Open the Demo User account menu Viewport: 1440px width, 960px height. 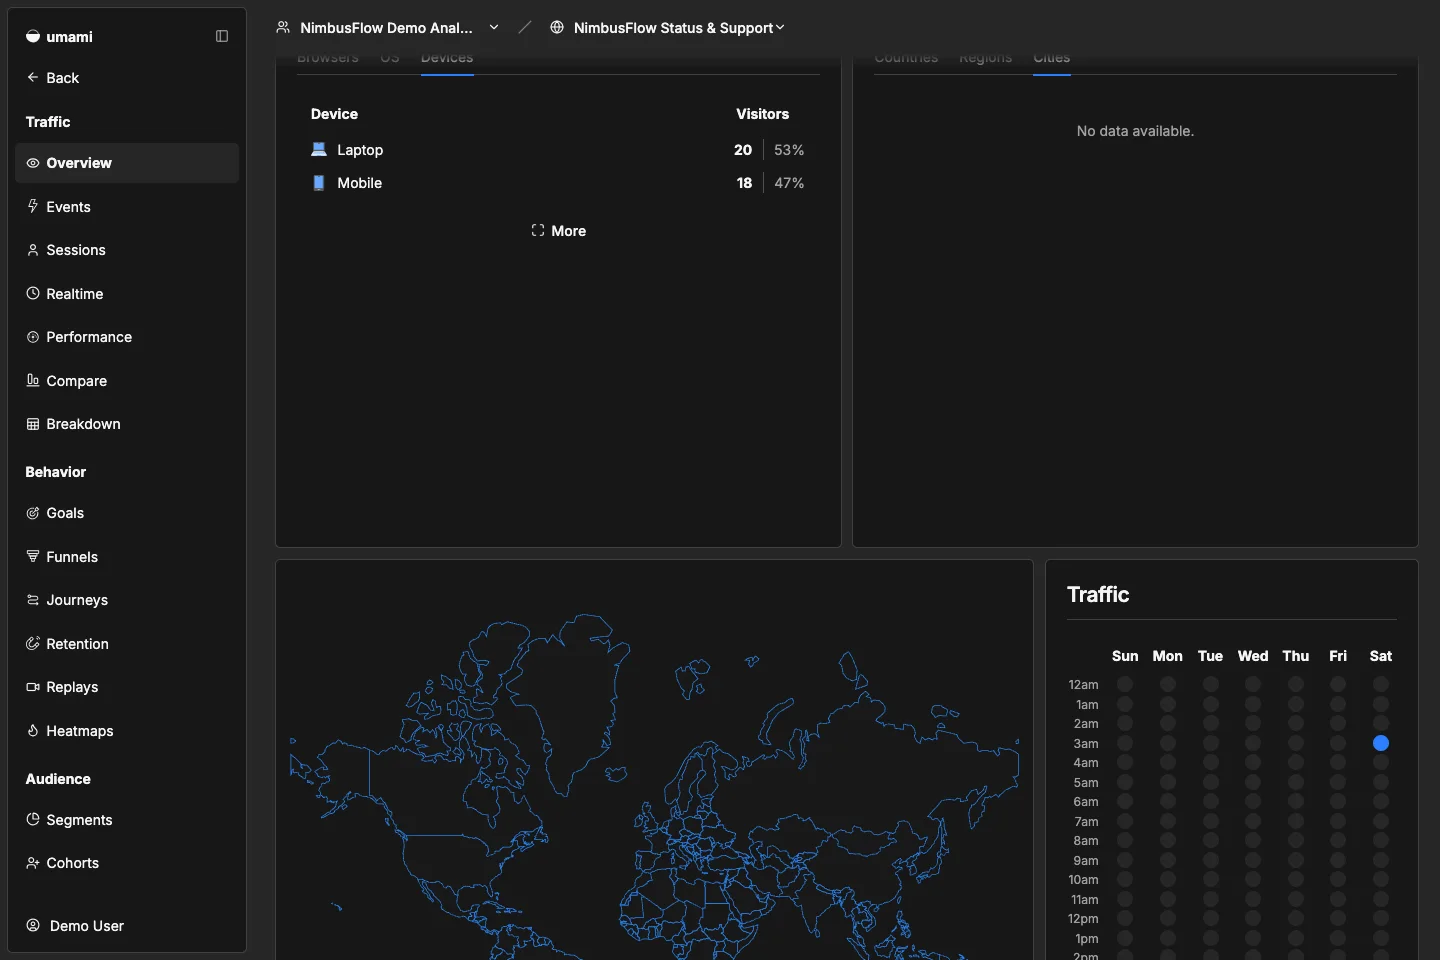(127, 926)
